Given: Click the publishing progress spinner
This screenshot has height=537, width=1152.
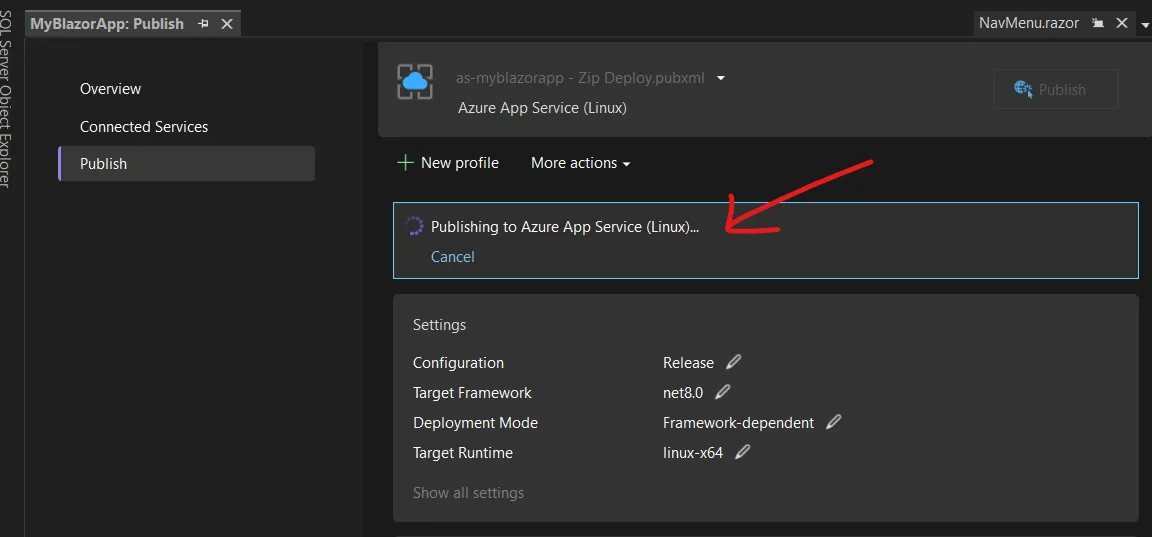Looking at the screenshot, I should pos(414,226).
